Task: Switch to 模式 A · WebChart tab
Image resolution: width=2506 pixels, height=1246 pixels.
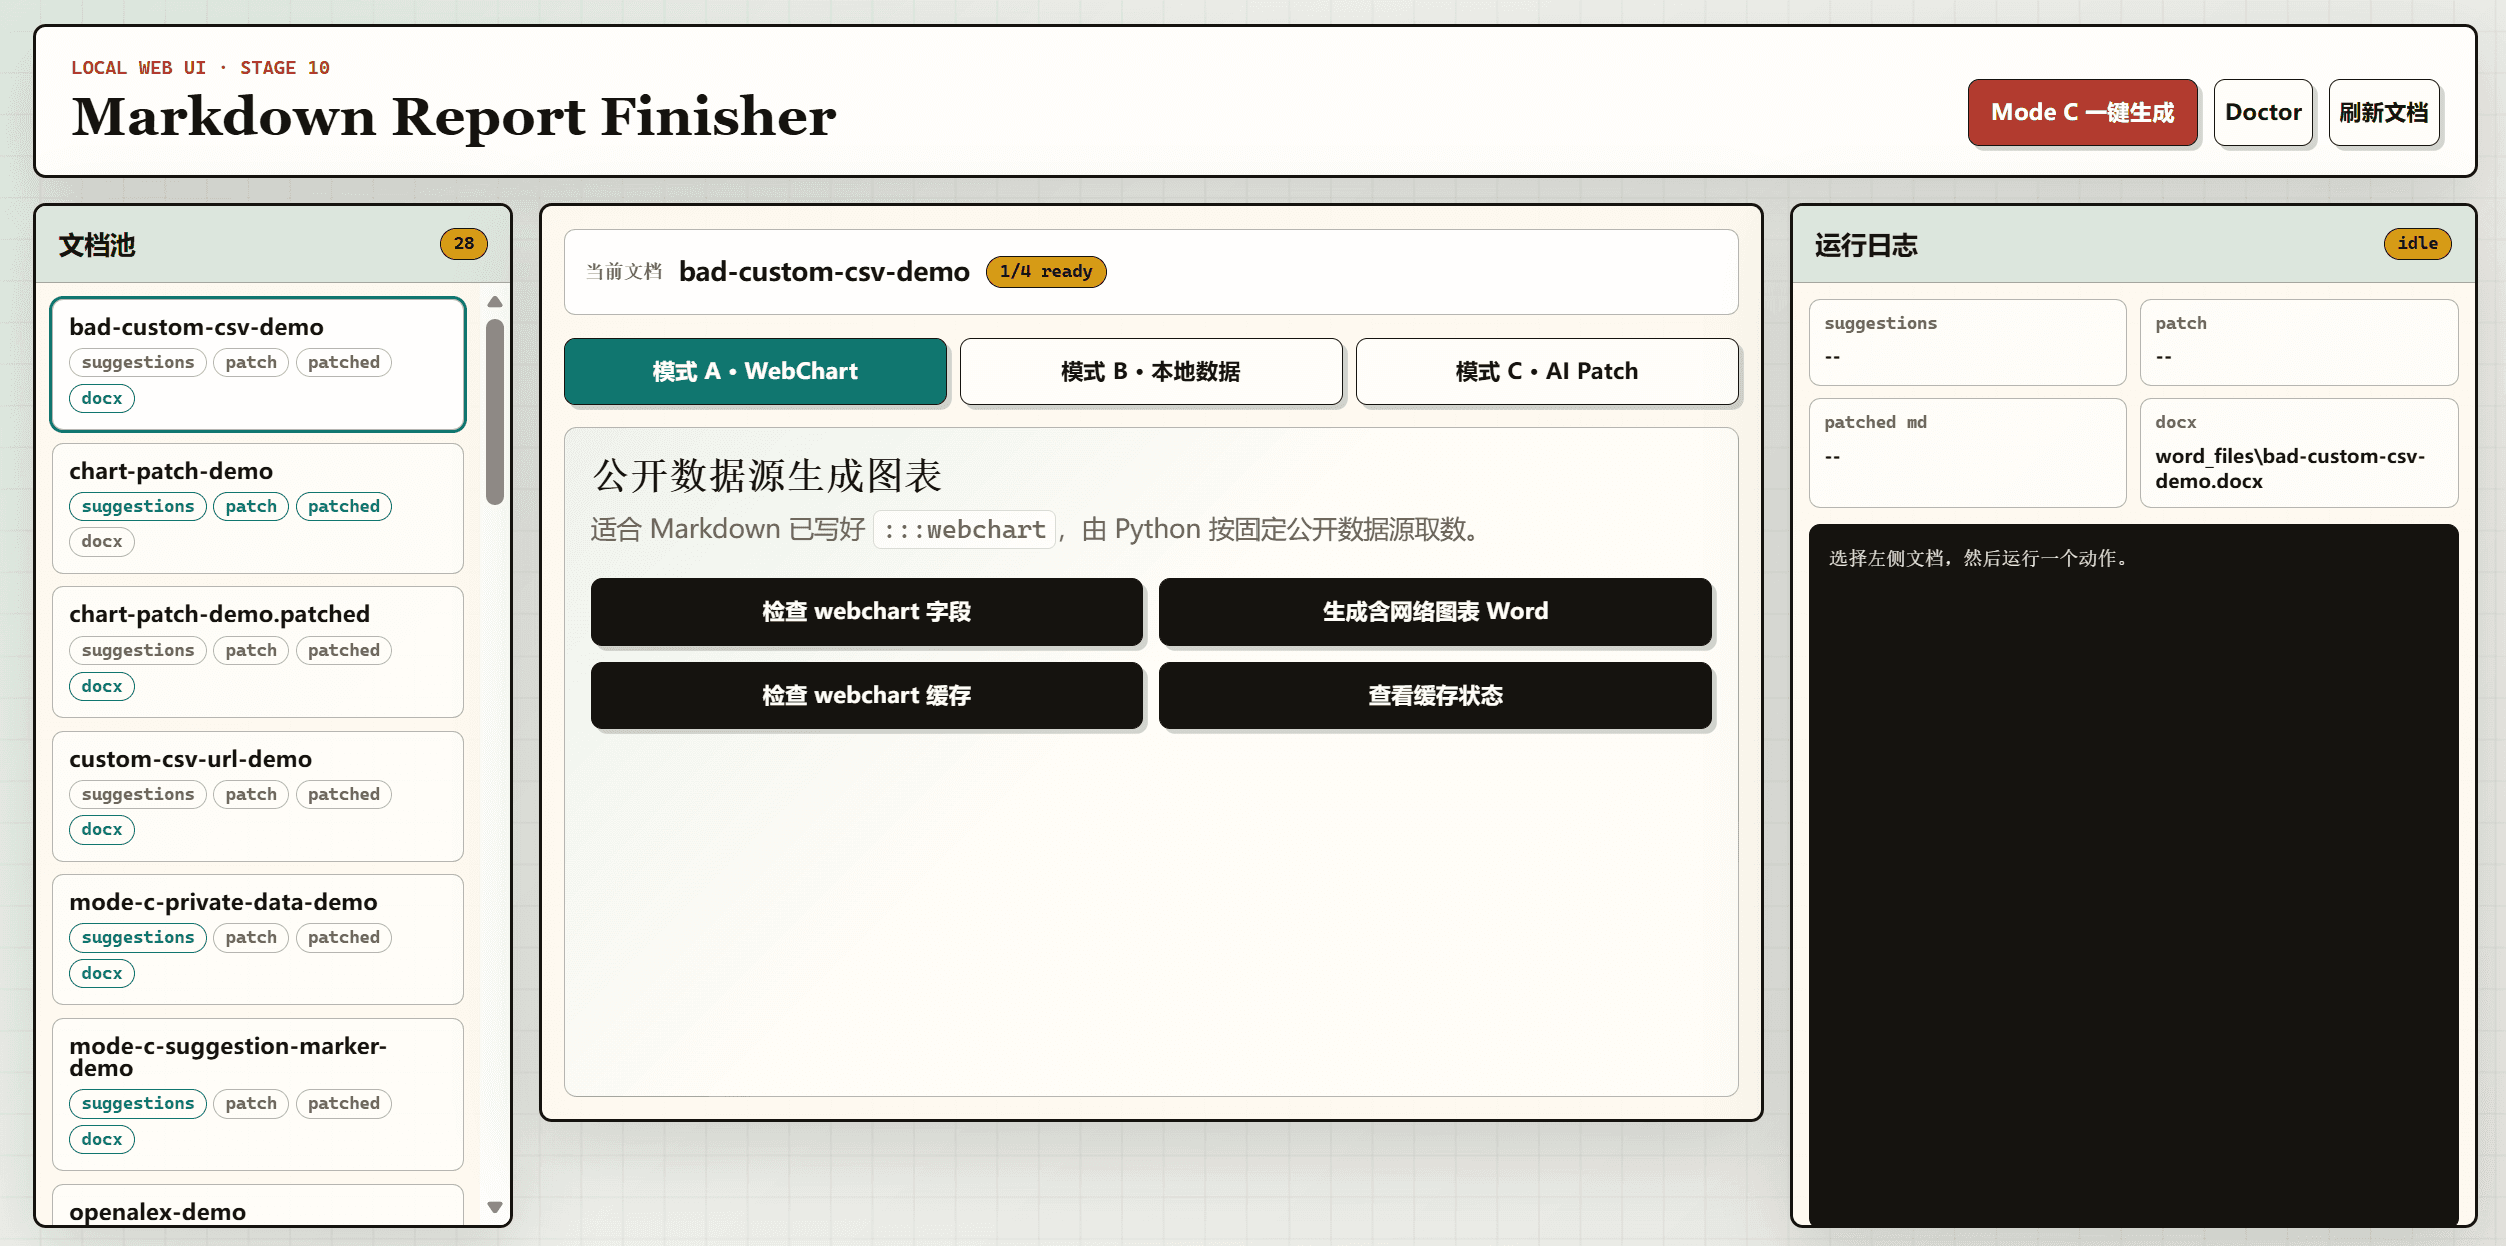Action: click(x=755, y=371)
